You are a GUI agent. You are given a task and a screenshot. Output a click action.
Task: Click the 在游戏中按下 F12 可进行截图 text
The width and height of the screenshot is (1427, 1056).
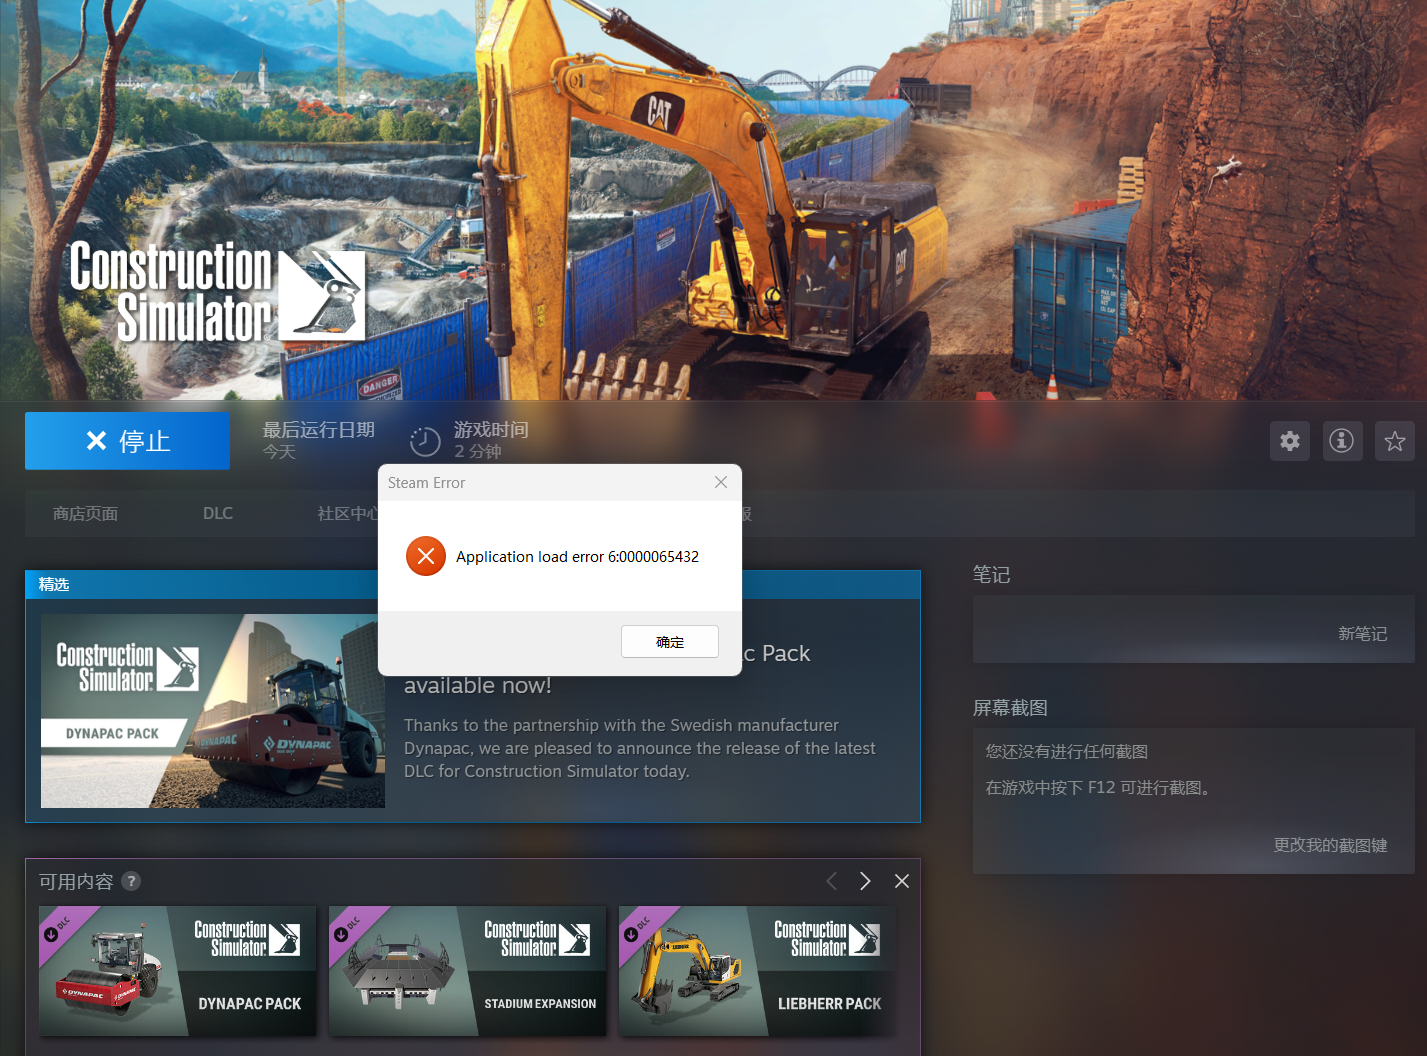click(x=1101, y=788)
